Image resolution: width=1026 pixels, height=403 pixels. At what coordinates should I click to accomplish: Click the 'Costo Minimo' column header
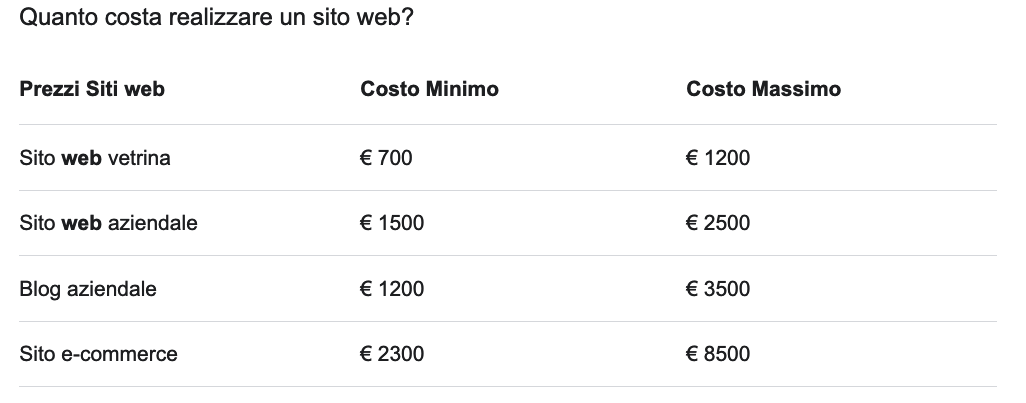(x=429, y=89)
